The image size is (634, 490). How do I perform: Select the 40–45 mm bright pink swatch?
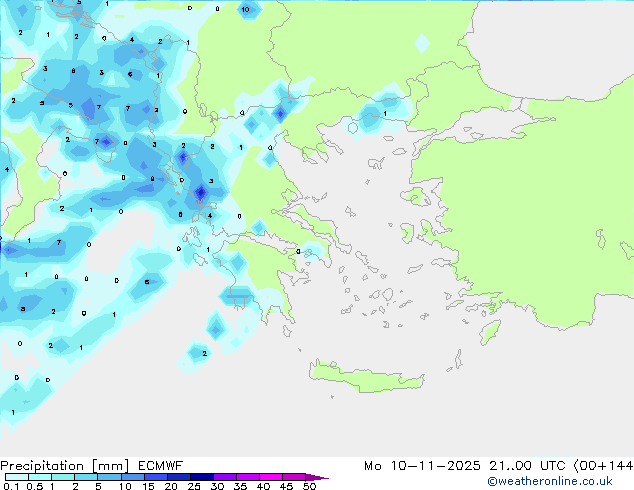[x=271, y=477]
